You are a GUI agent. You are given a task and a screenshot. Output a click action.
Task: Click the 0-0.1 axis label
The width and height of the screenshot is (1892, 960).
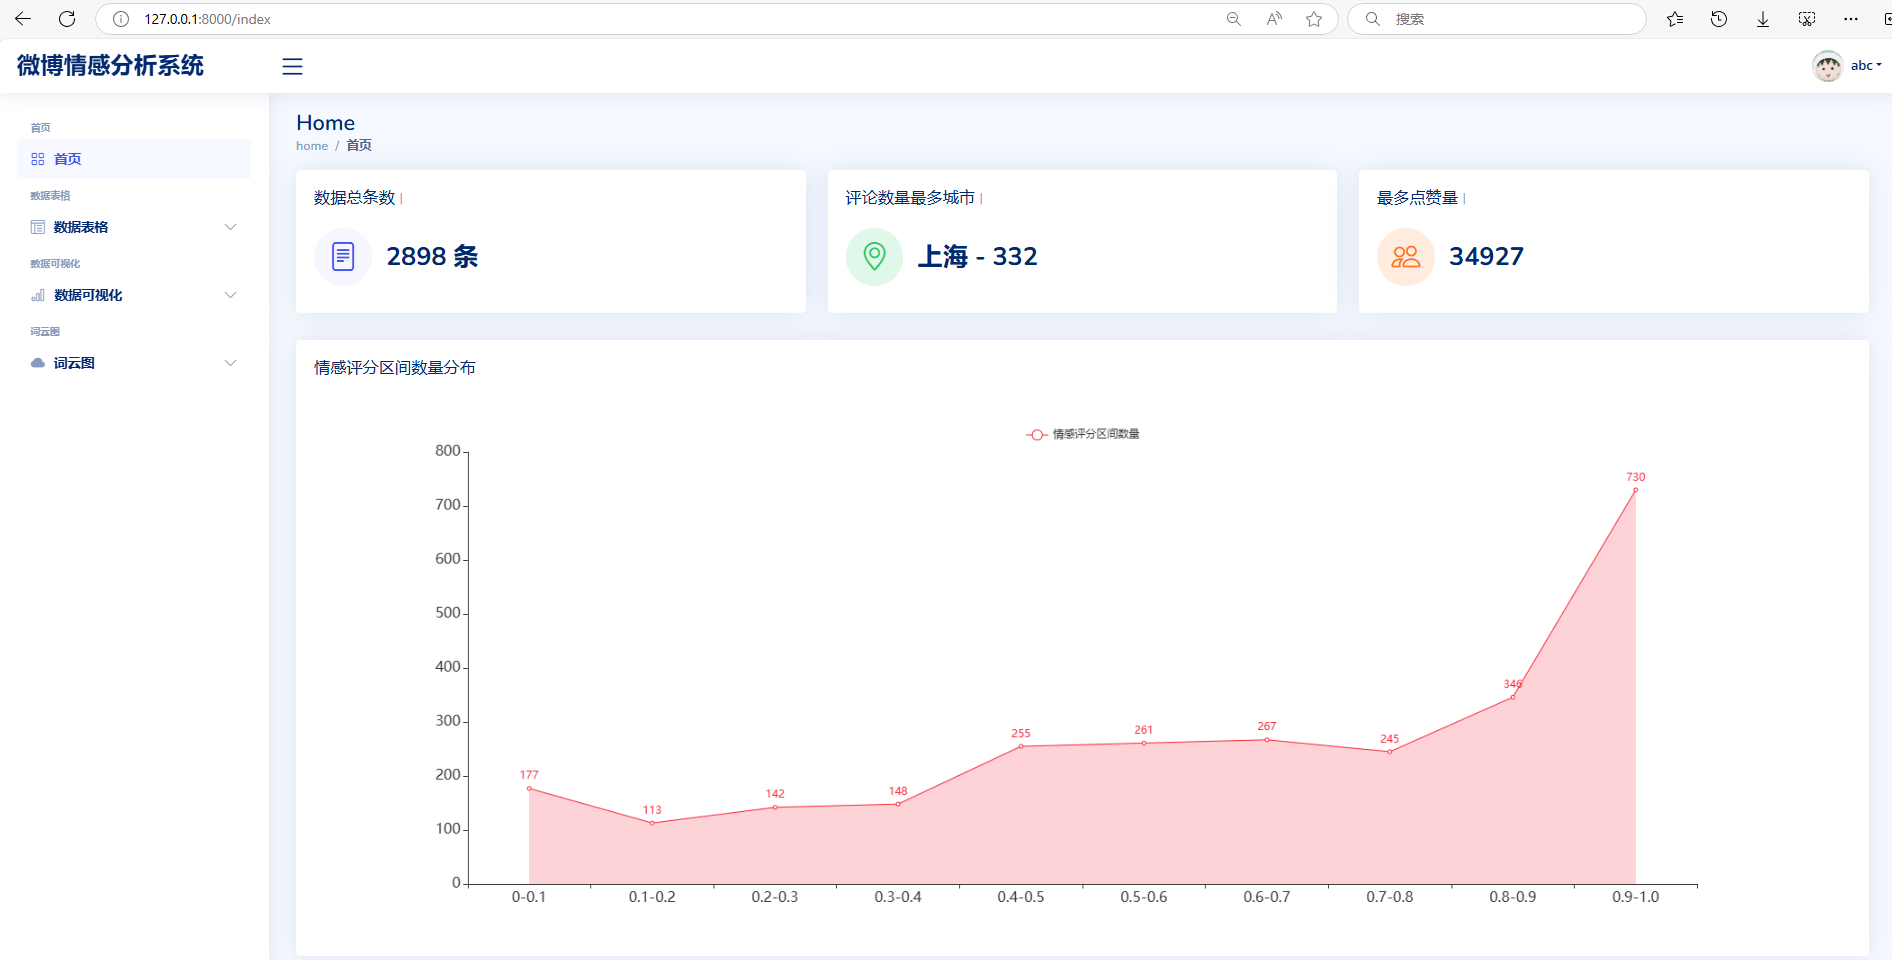coord(529,897)
